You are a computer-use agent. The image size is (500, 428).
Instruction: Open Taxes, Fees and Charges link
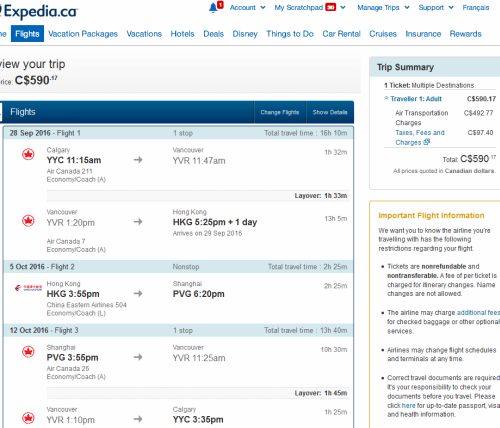point(420,137)
